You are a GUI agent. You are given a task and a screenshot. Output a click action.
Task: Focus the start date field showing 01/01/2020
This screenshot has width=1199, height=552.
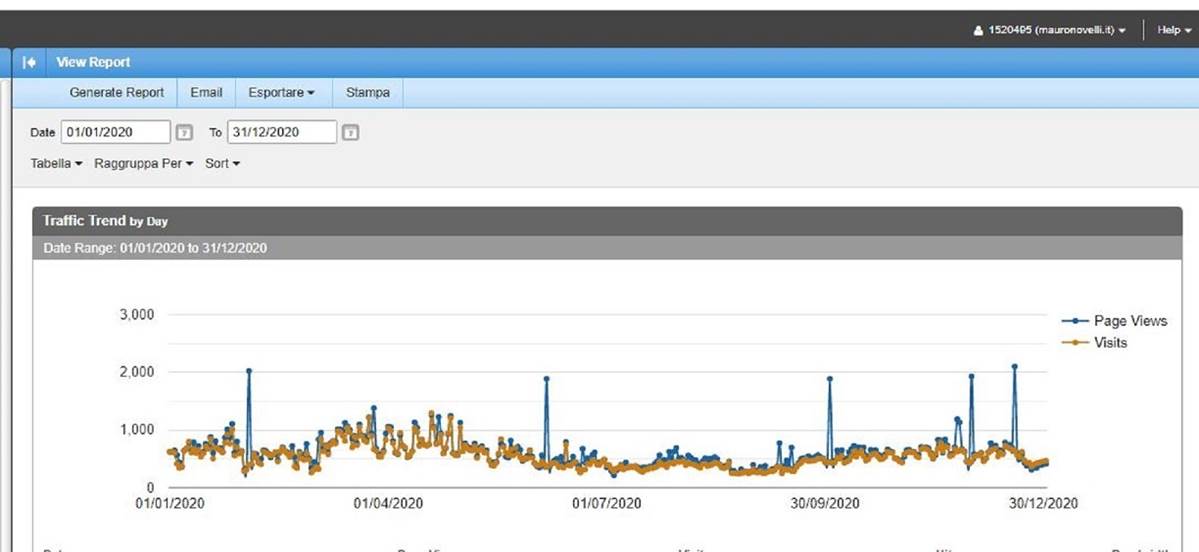click(116, 132)
